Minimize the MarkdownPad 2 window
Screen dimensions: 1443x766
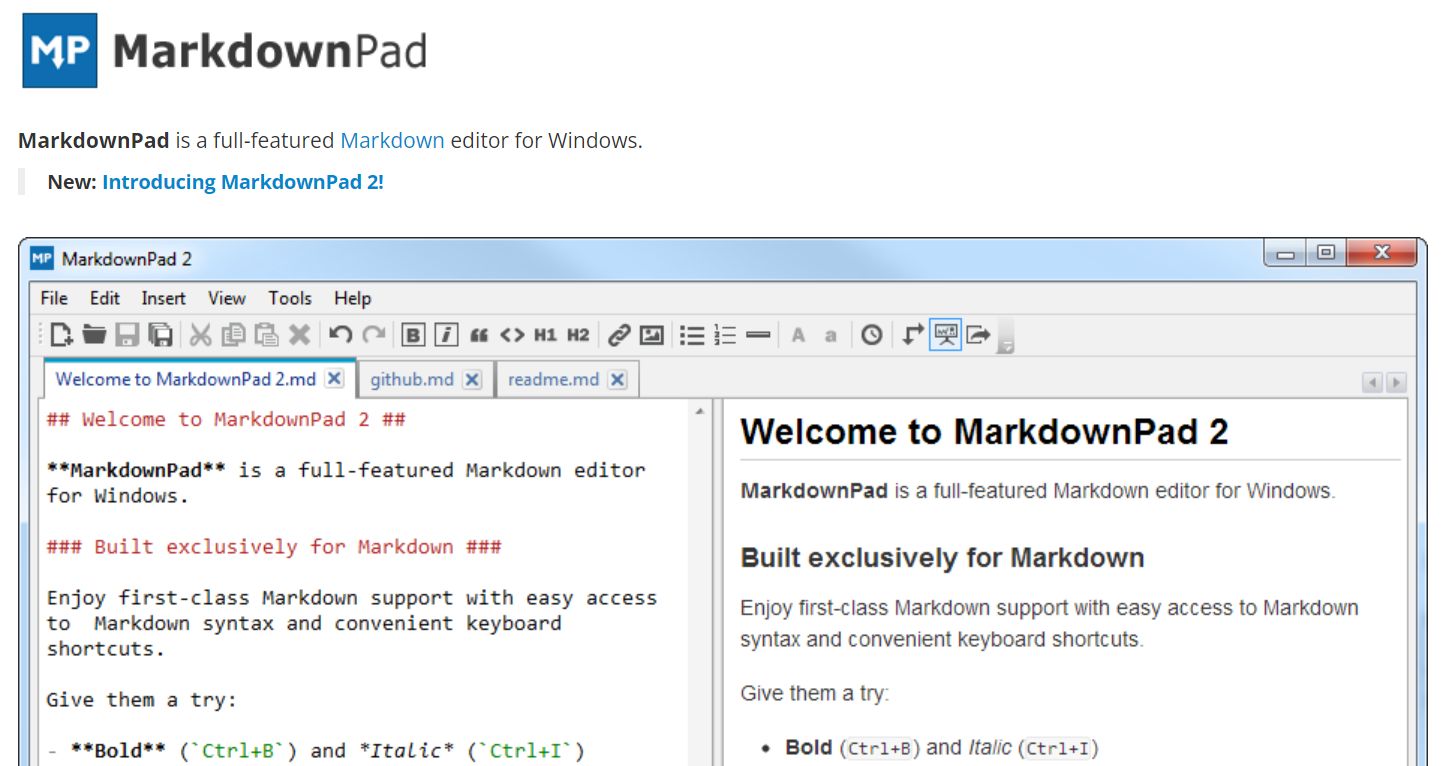1285,255
